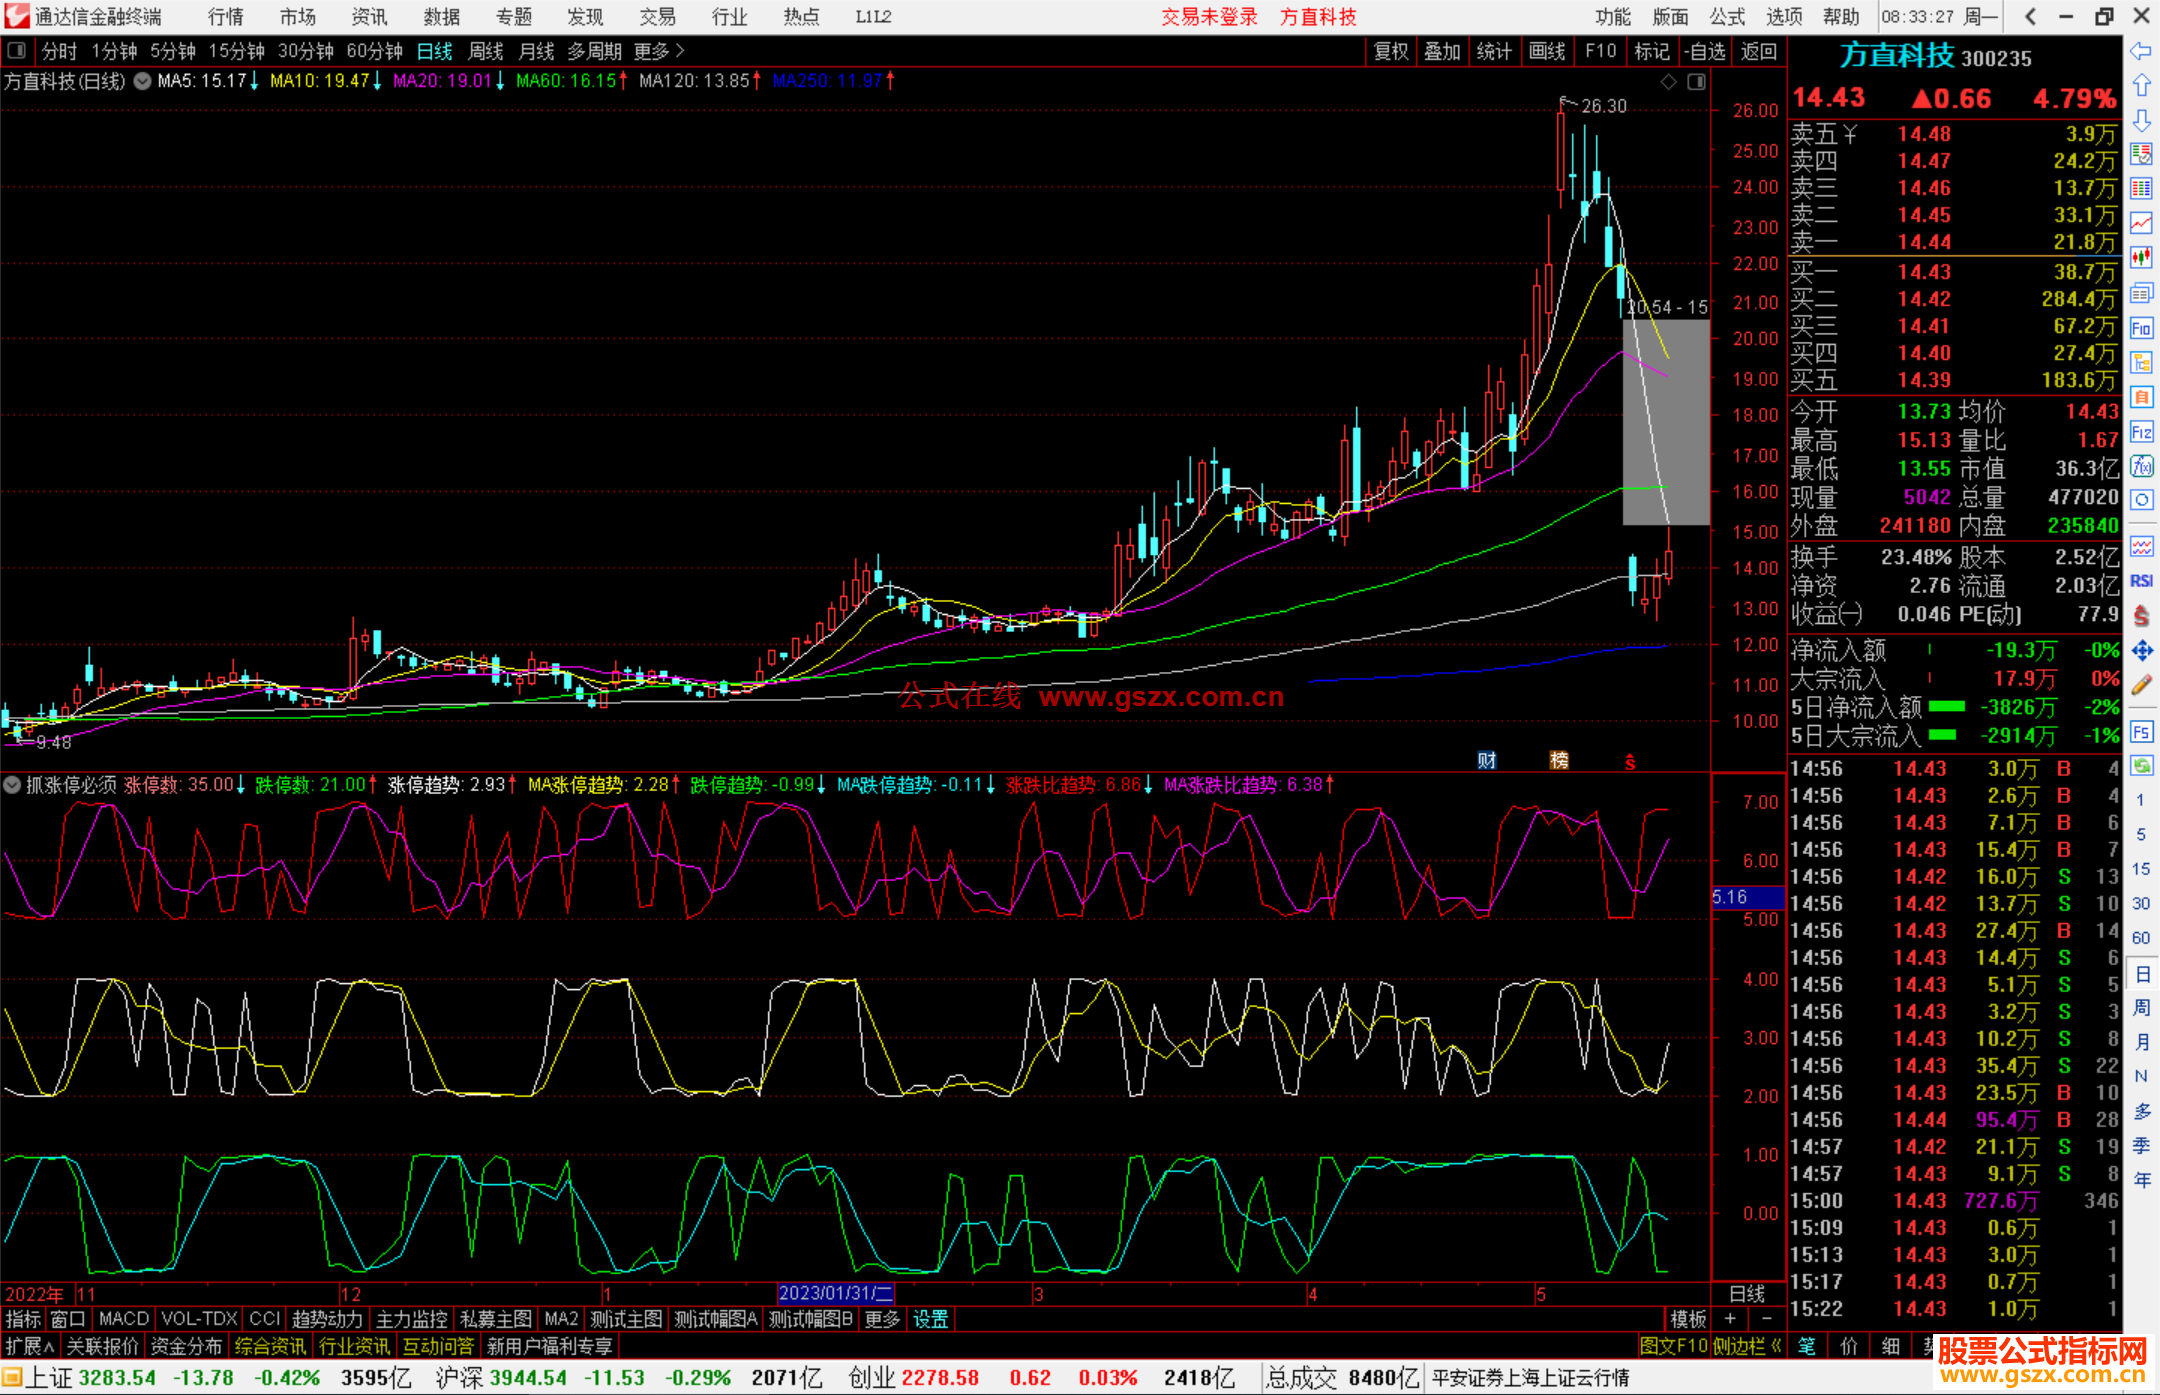The height and width of the screenshot is (1395, 2160).
Task: Click the blue back arrow sidebar icon
Action: click(x=2141, y=51)
